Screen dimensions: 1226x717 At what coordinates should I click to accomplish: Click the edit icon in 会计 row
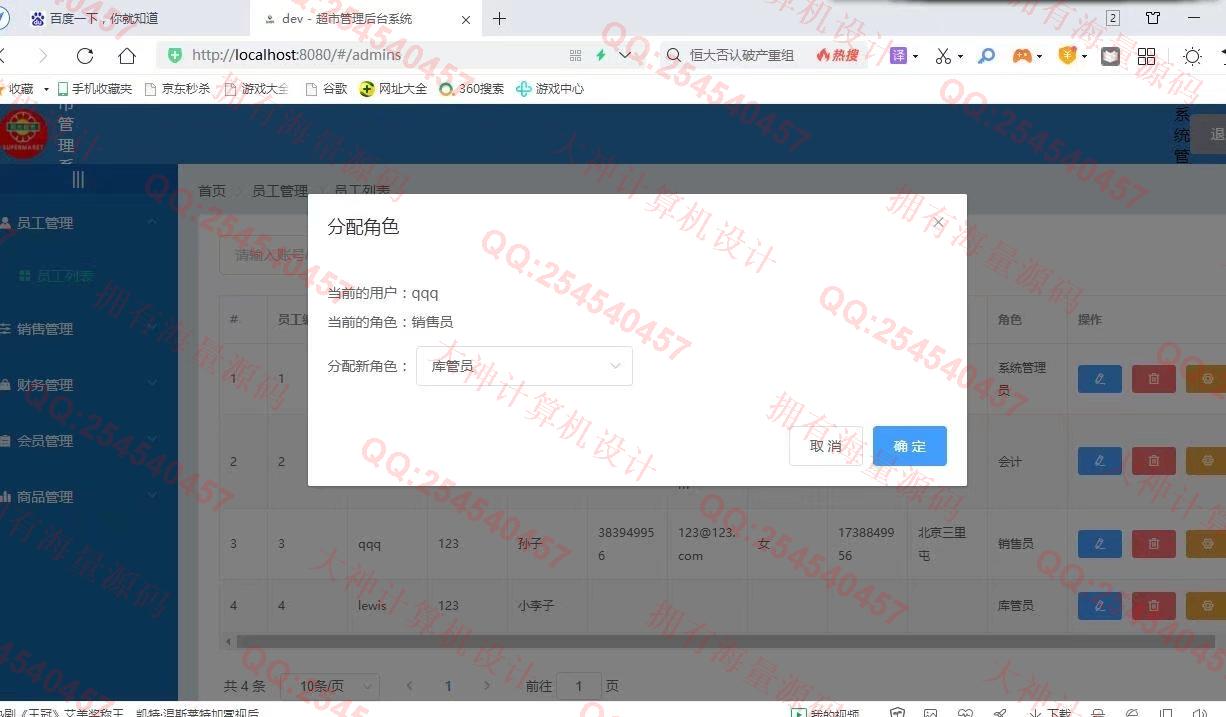coord(1100,461)
